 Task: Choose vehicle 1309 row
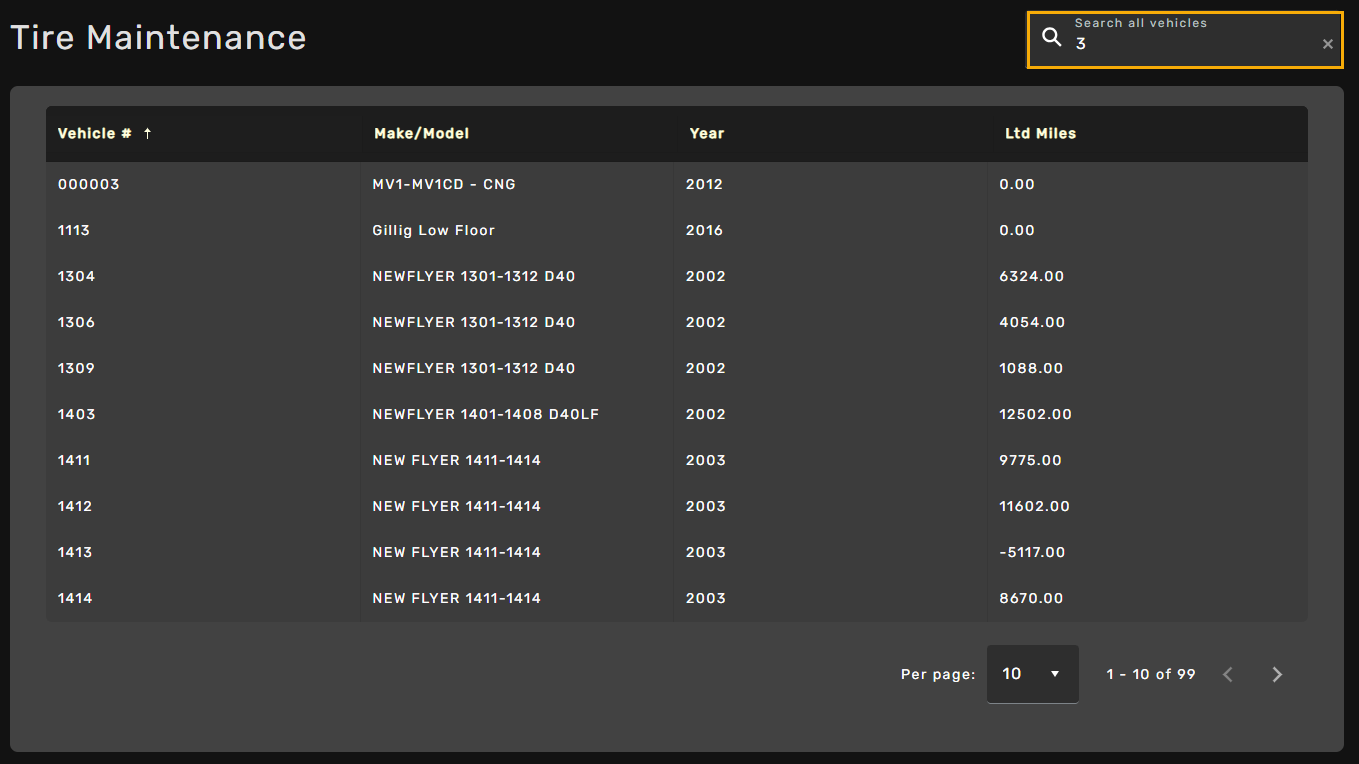(x=76, y=369)
